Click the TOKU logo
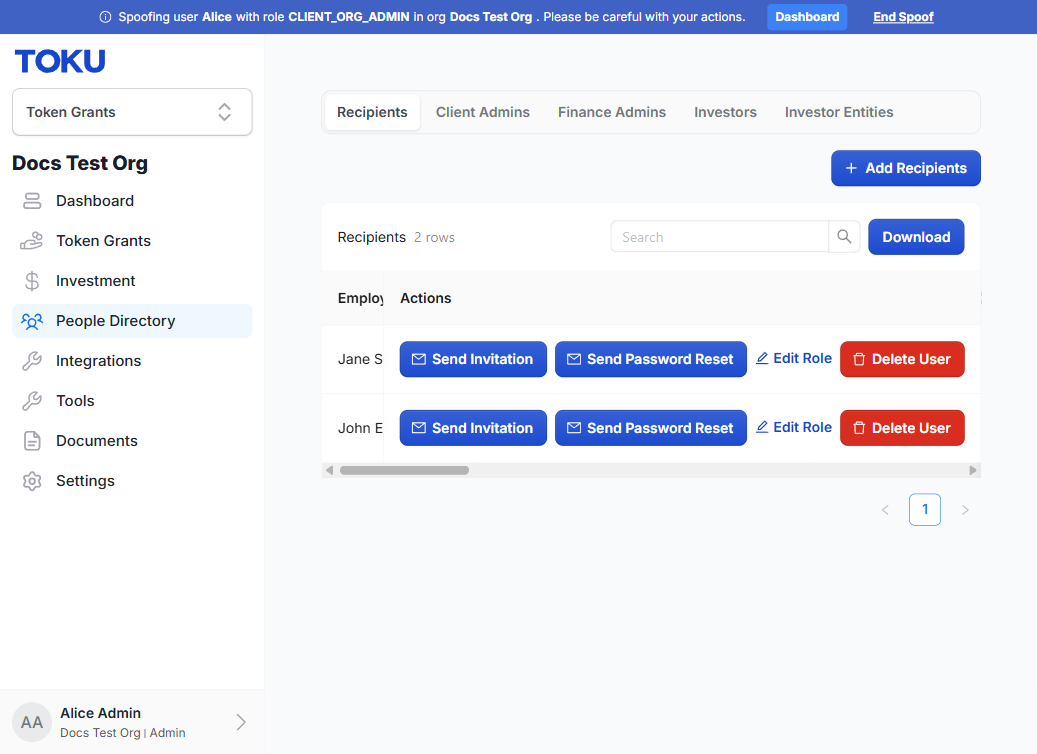 (x=60, y=62)
